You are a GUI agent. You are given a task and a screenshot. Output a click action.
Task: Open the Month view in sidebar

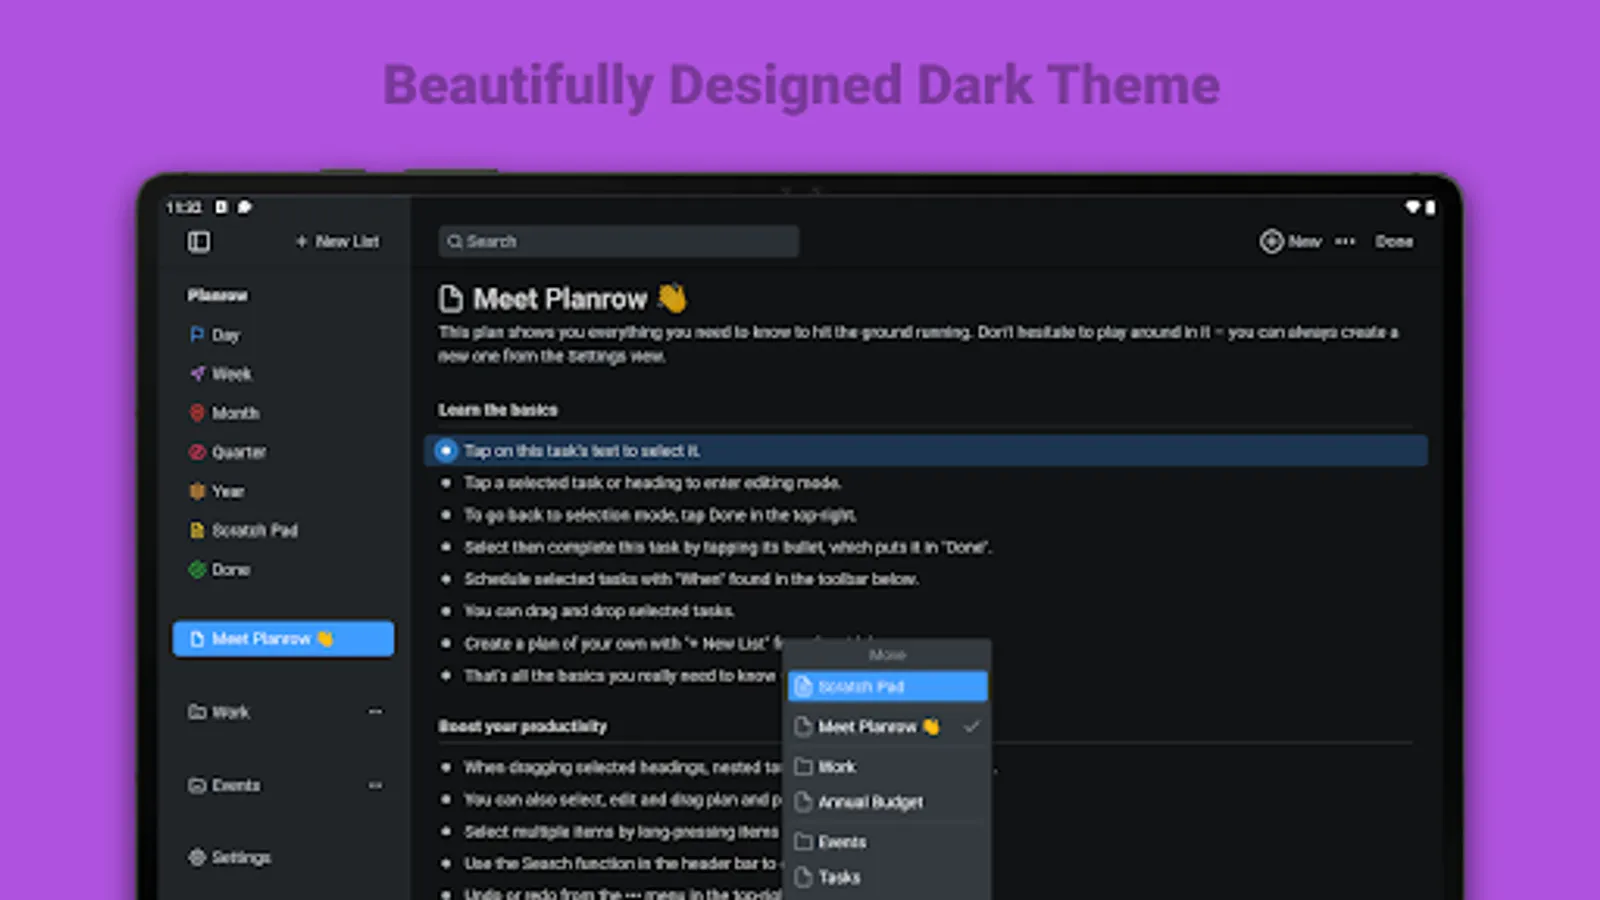(224, 413)
